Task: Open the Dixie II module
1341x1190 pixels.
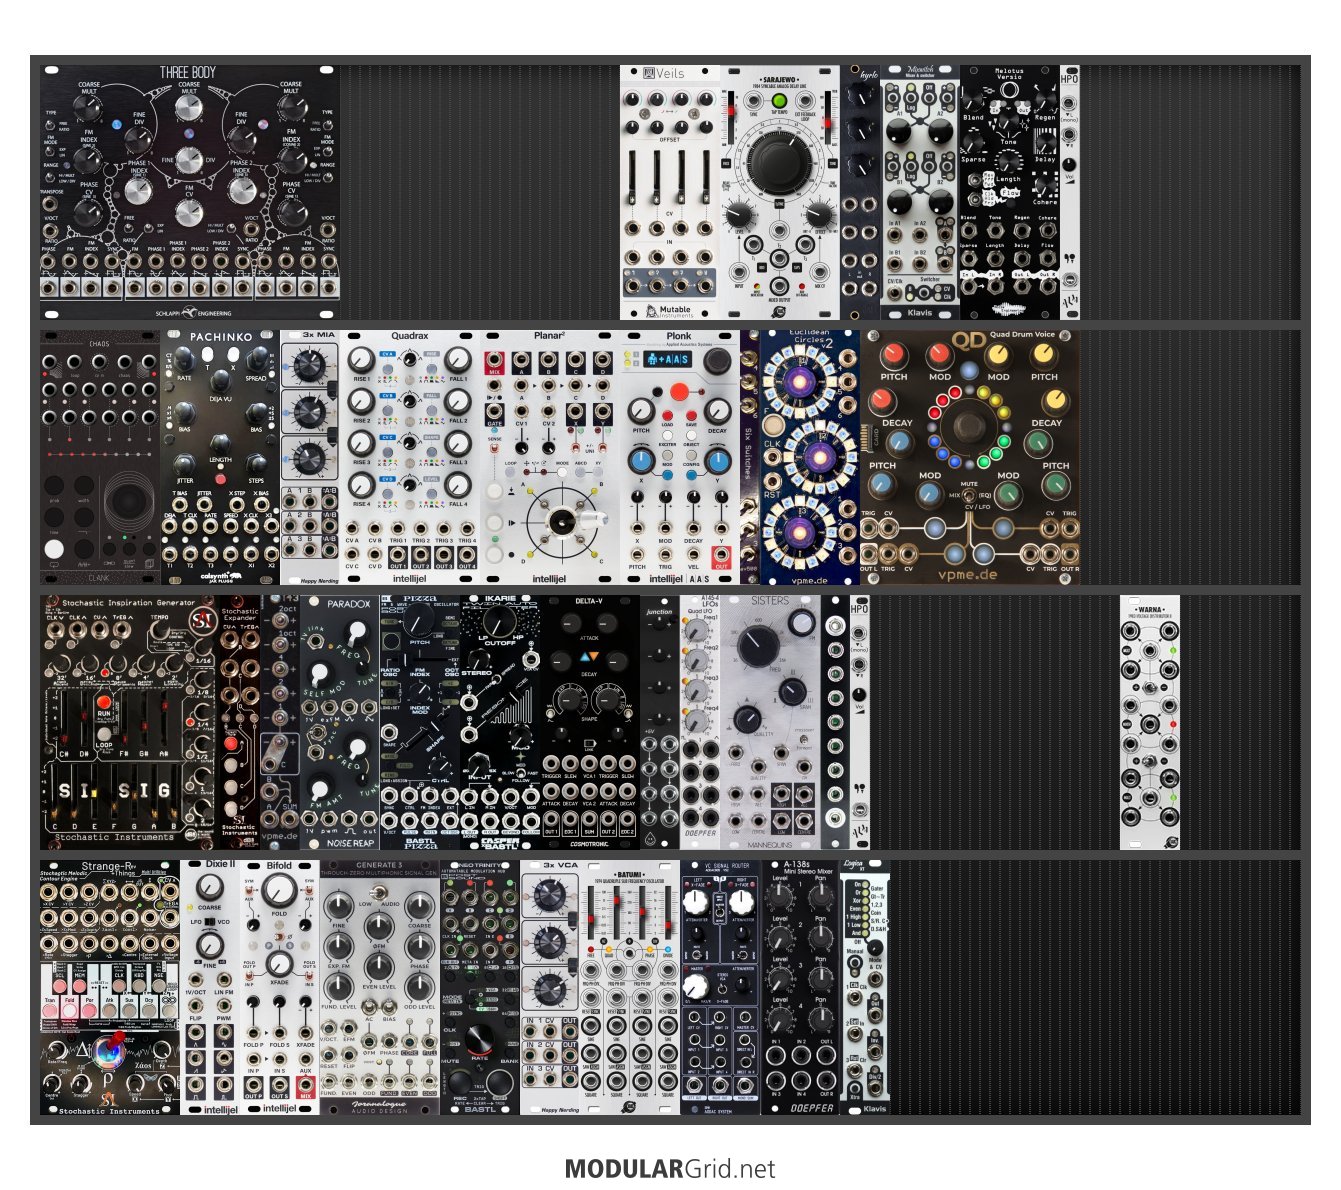Action: 210,987
